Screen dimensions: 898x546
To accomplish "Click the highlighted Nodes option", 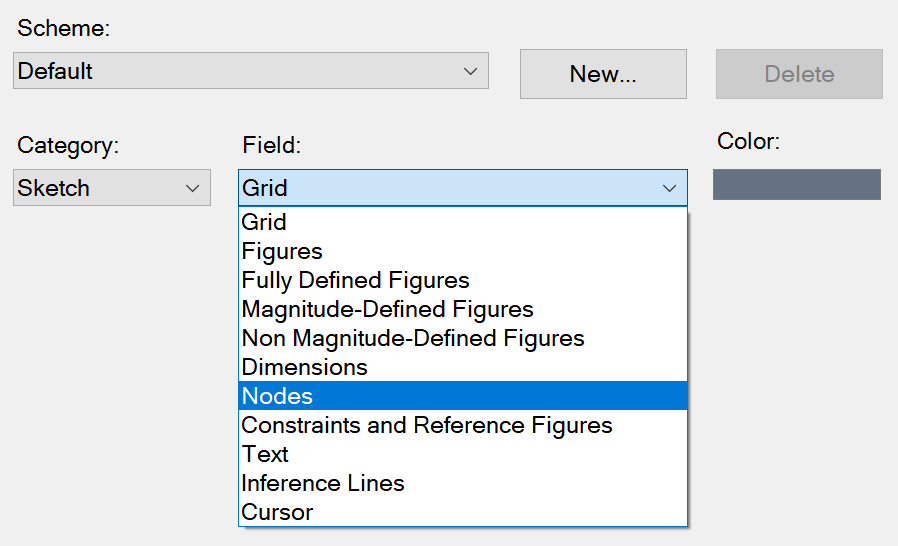I will click(277, 396).
